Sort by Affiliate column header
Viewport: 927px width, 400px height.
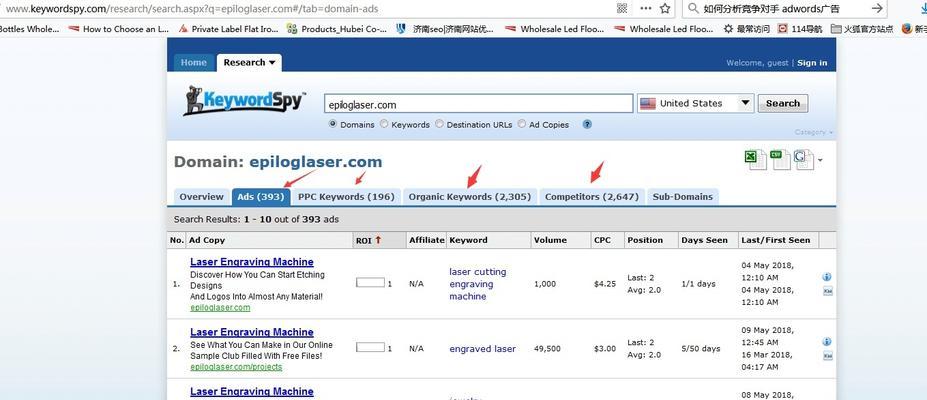pos(426,240)
